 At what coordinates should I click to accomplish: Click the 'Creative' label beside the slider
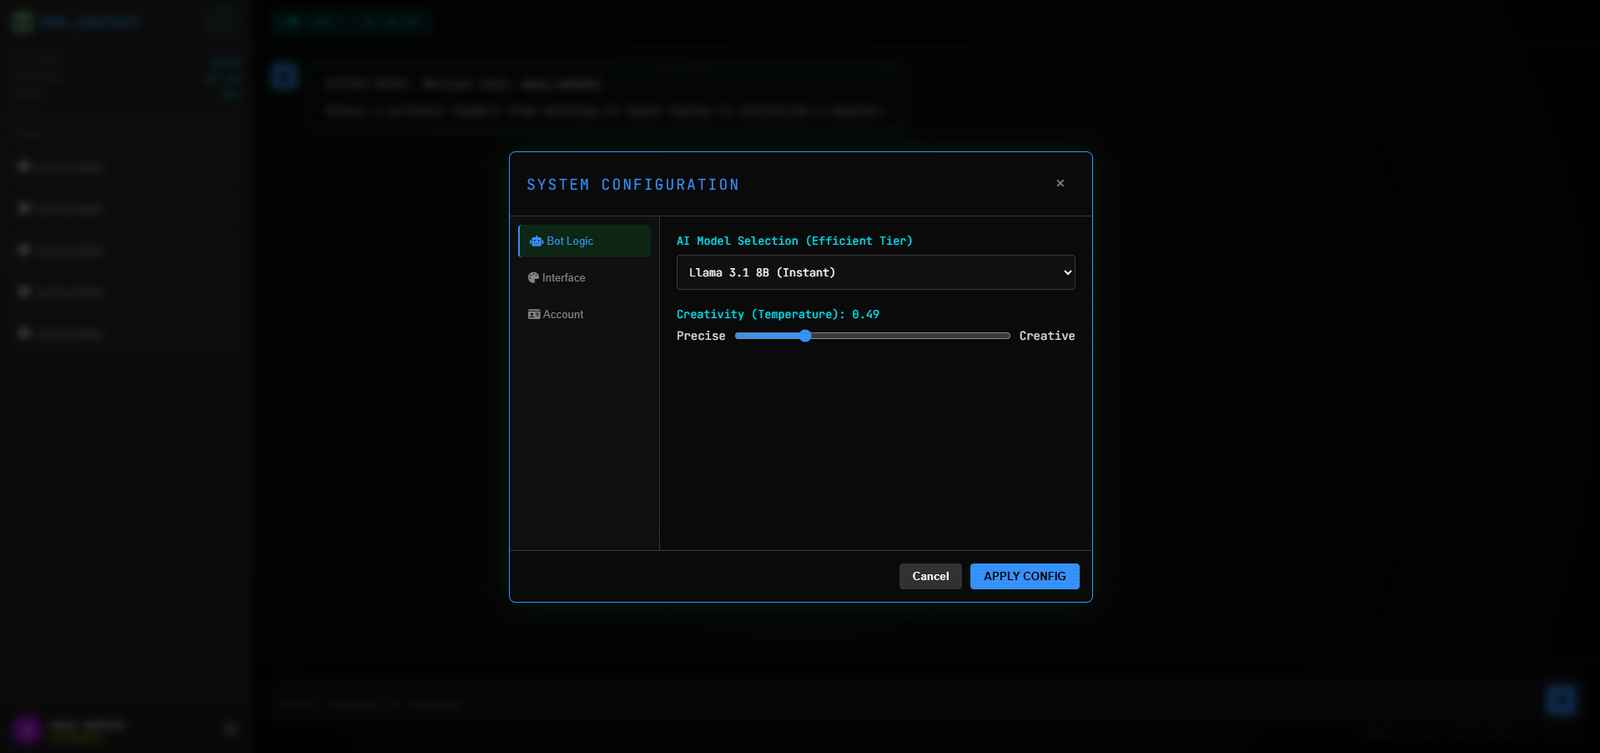1047,336
